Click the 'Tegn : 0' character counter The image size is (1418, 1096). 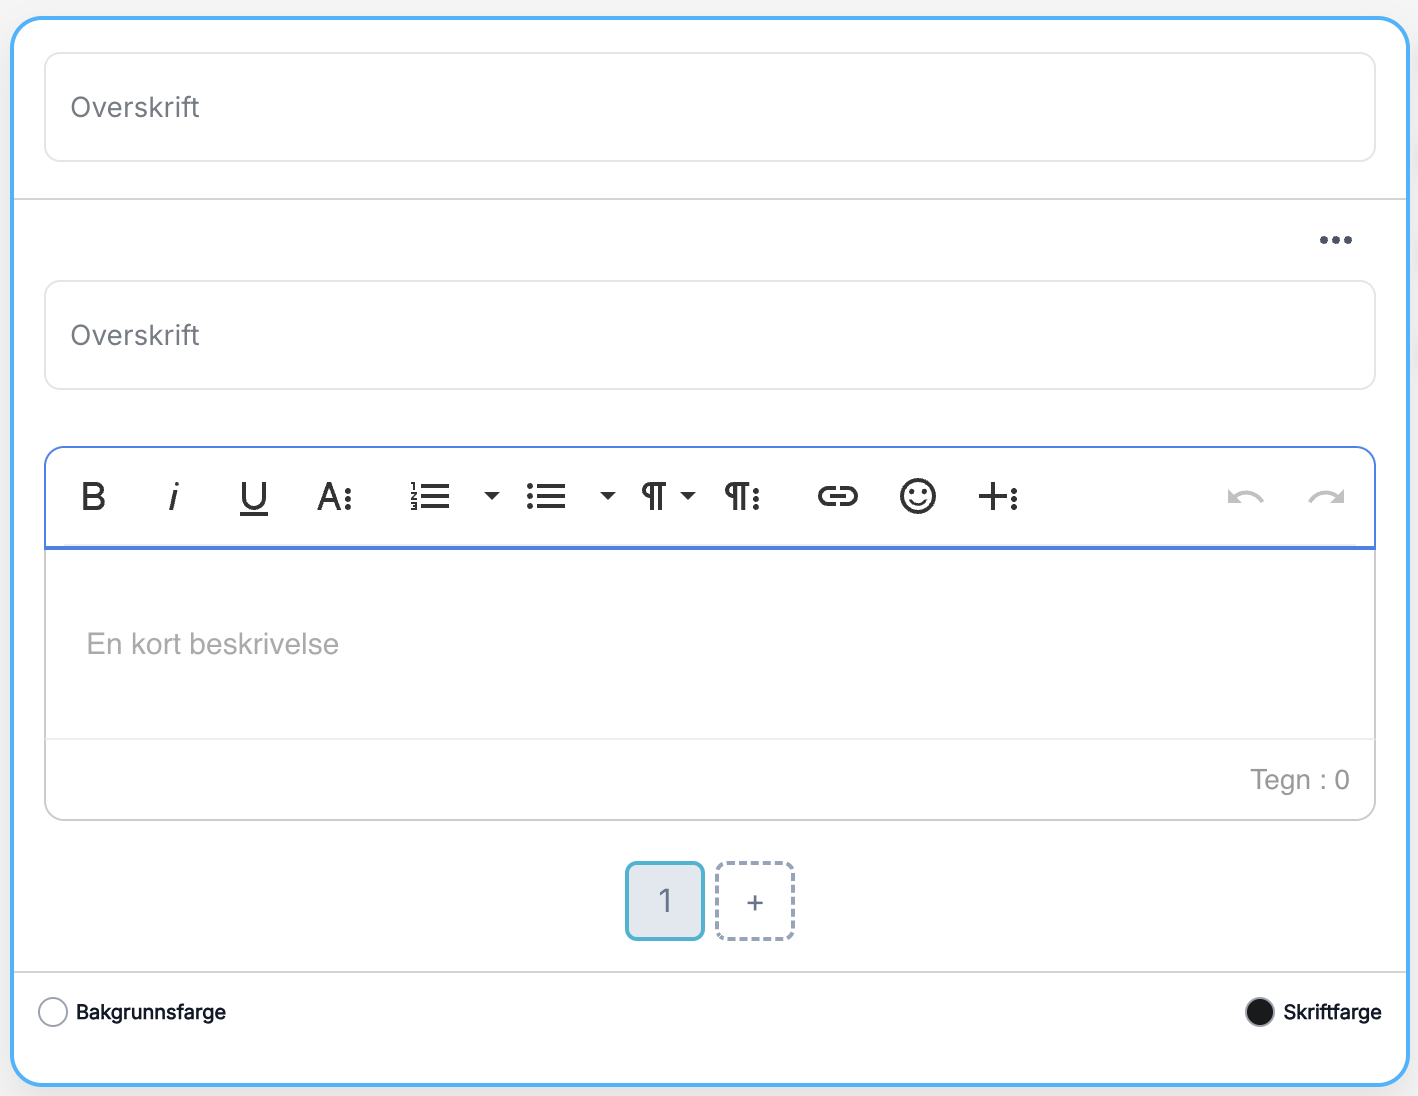pos(1299,780)
